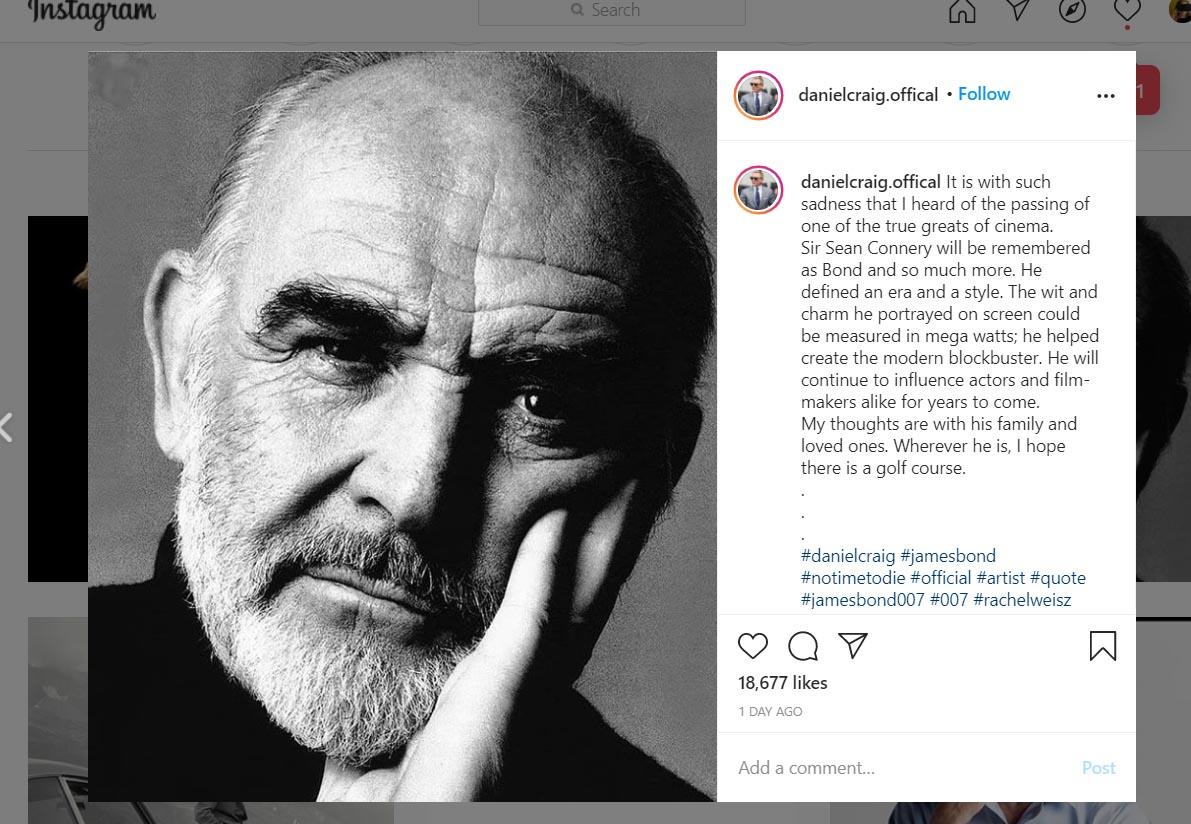The height and width of the screenshot is (824, 1191).
Task: Open activity heart icon in header
Action: point(1127,11)
